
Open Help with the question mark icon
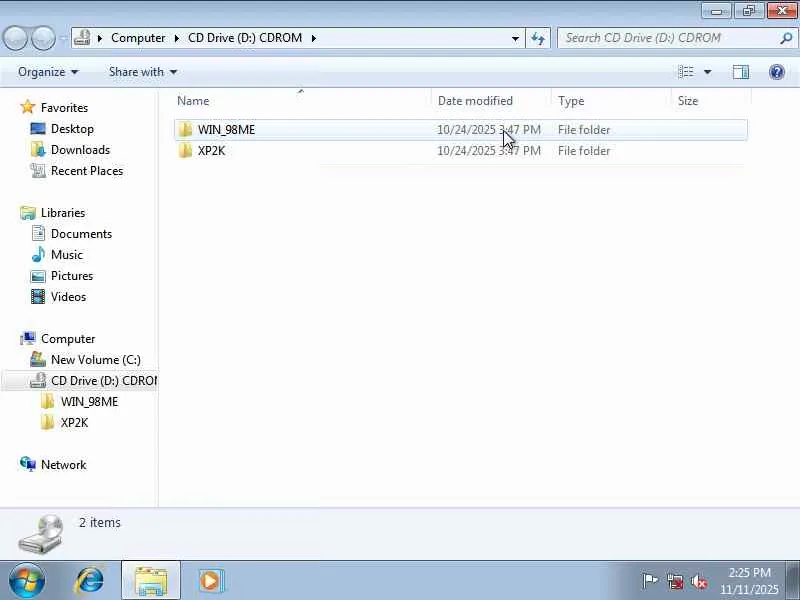pos(777,72)
